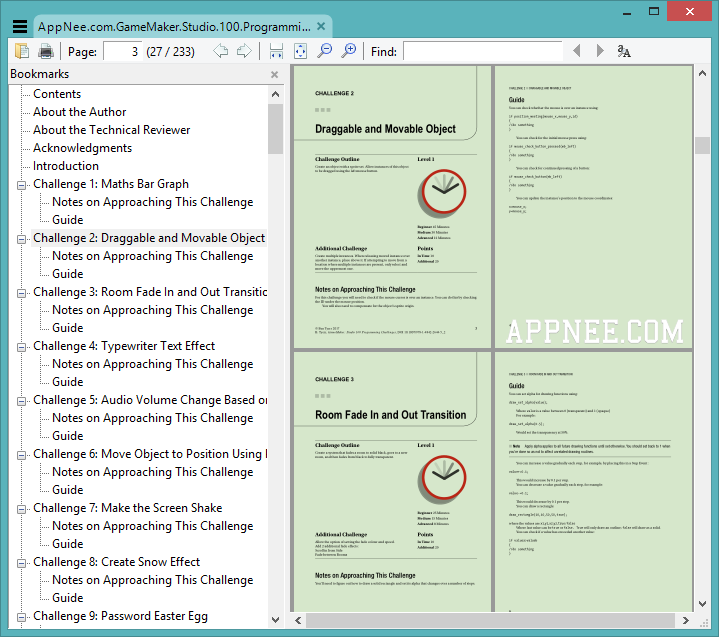Maximize the window
Viewport: 719px width, 637px height.
pyautogui.click(x=654, y=11)
